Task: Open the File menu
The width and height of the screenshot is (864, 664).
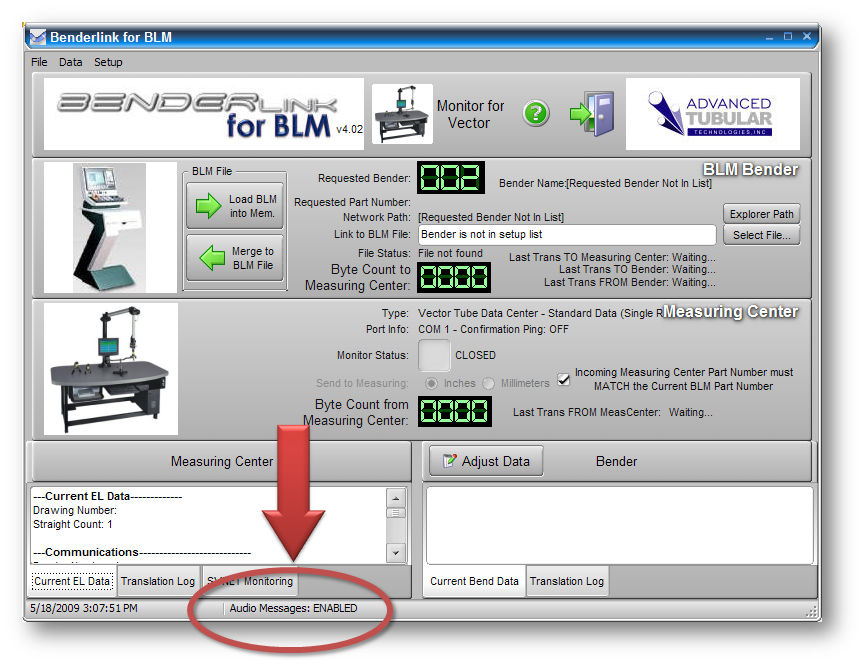Action: (39, 62)
